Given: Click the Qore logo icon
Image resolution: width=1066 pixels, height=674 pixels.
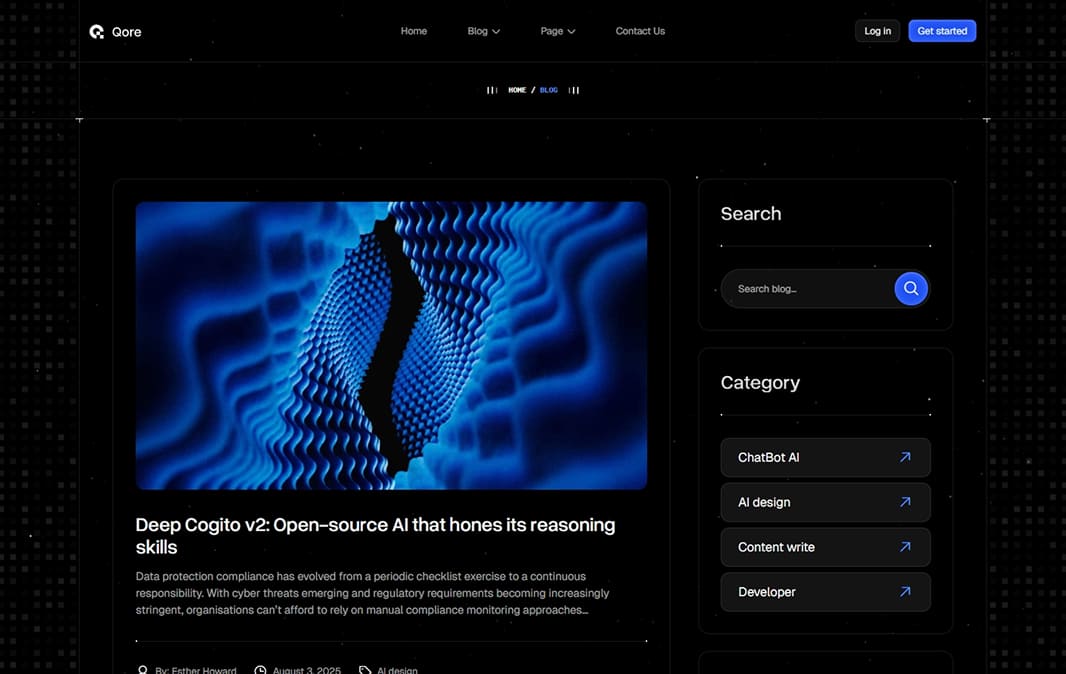Looking at the screenshot, I should click(97, 32).
